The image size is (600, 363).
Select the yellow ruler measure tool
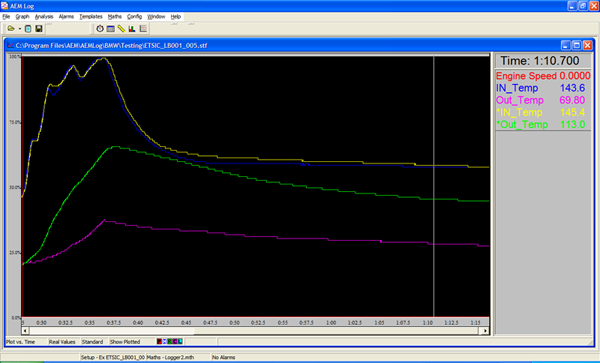point(121,29)
